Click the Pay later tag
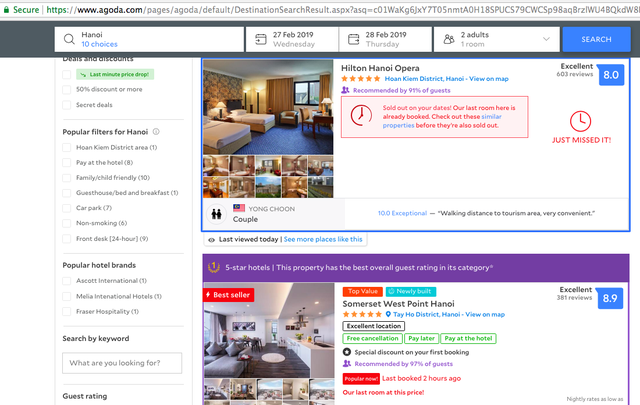This screenshot has width=640, height=405. coord(421,338)
